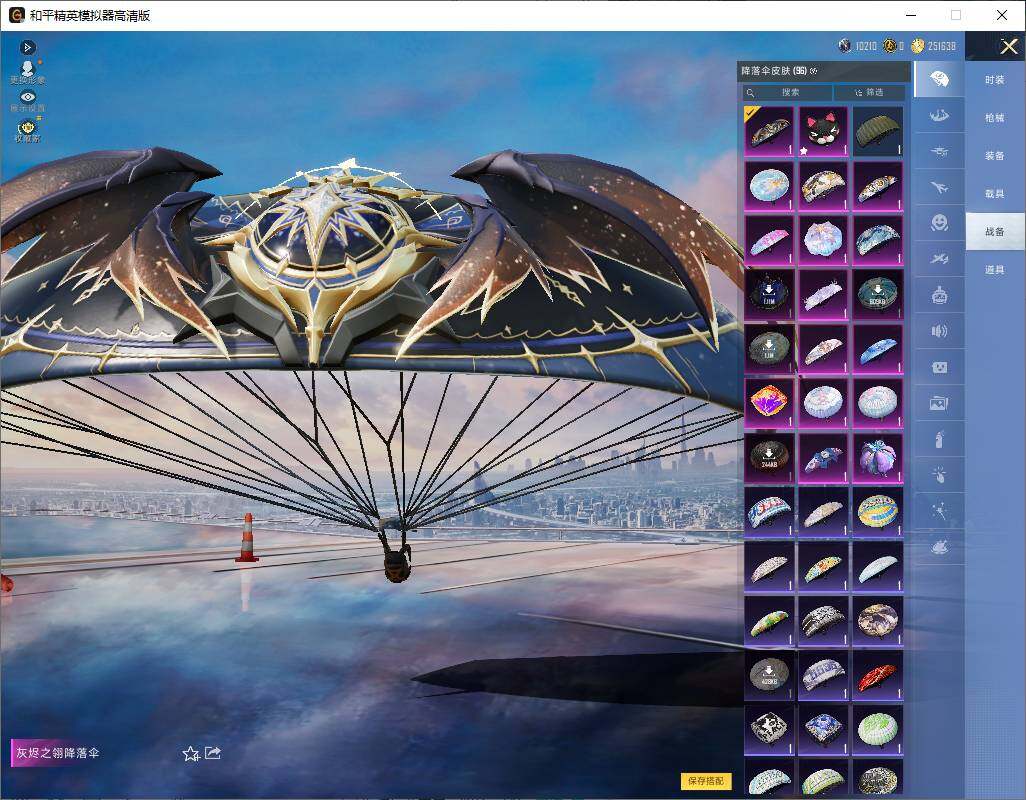Open the 筛选 filter dropdown
This screenshot has width=1026, height=800.
pos(870,92)
